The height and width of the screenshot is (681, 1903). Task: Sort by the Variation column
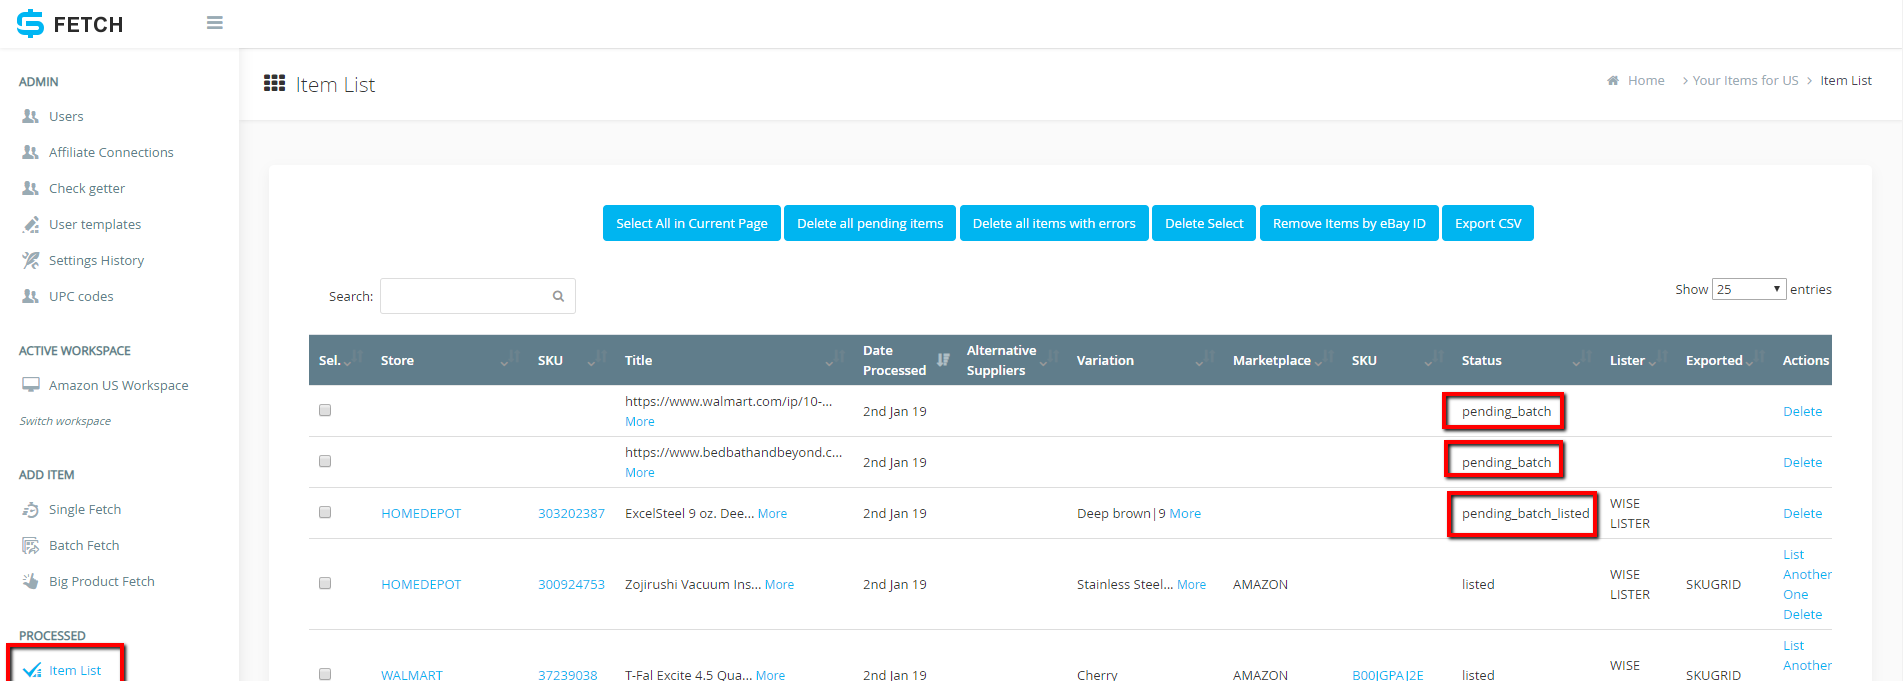click(x=1145, y=360)
